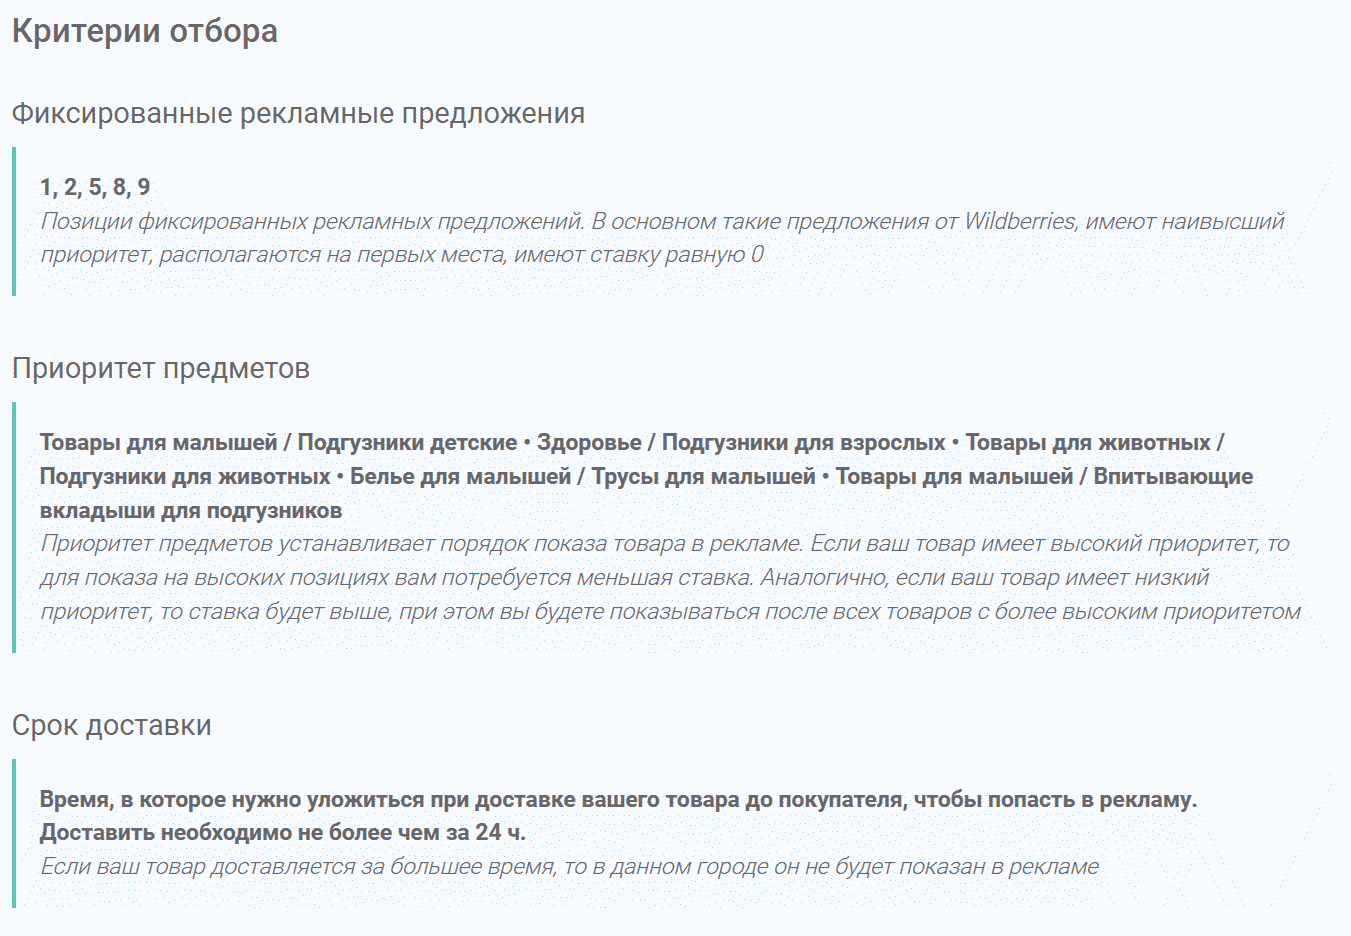
Task: Click the phrase "имеют ставку равную 0"
Action: point(638,255)
